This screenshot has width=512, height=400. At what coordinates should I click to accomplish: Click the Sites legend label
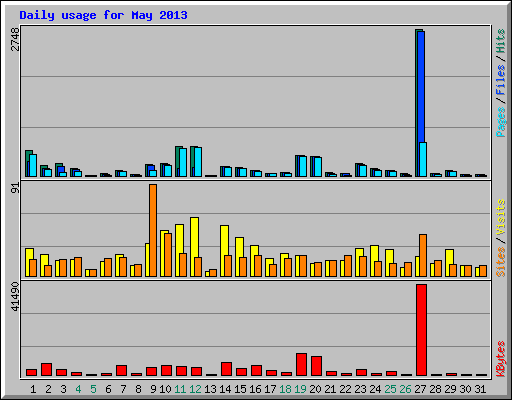click(501, 262)
